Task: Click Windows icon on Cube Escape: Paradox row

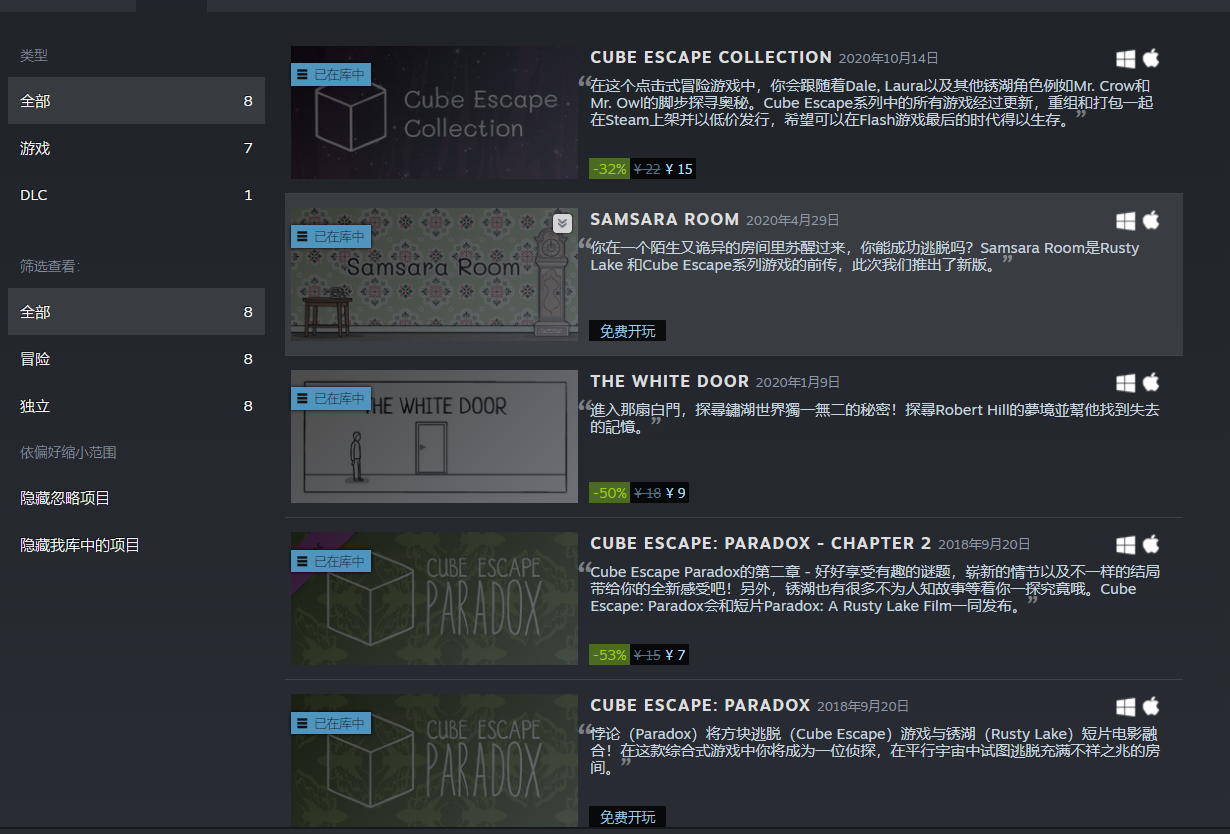Action: 1126,706
